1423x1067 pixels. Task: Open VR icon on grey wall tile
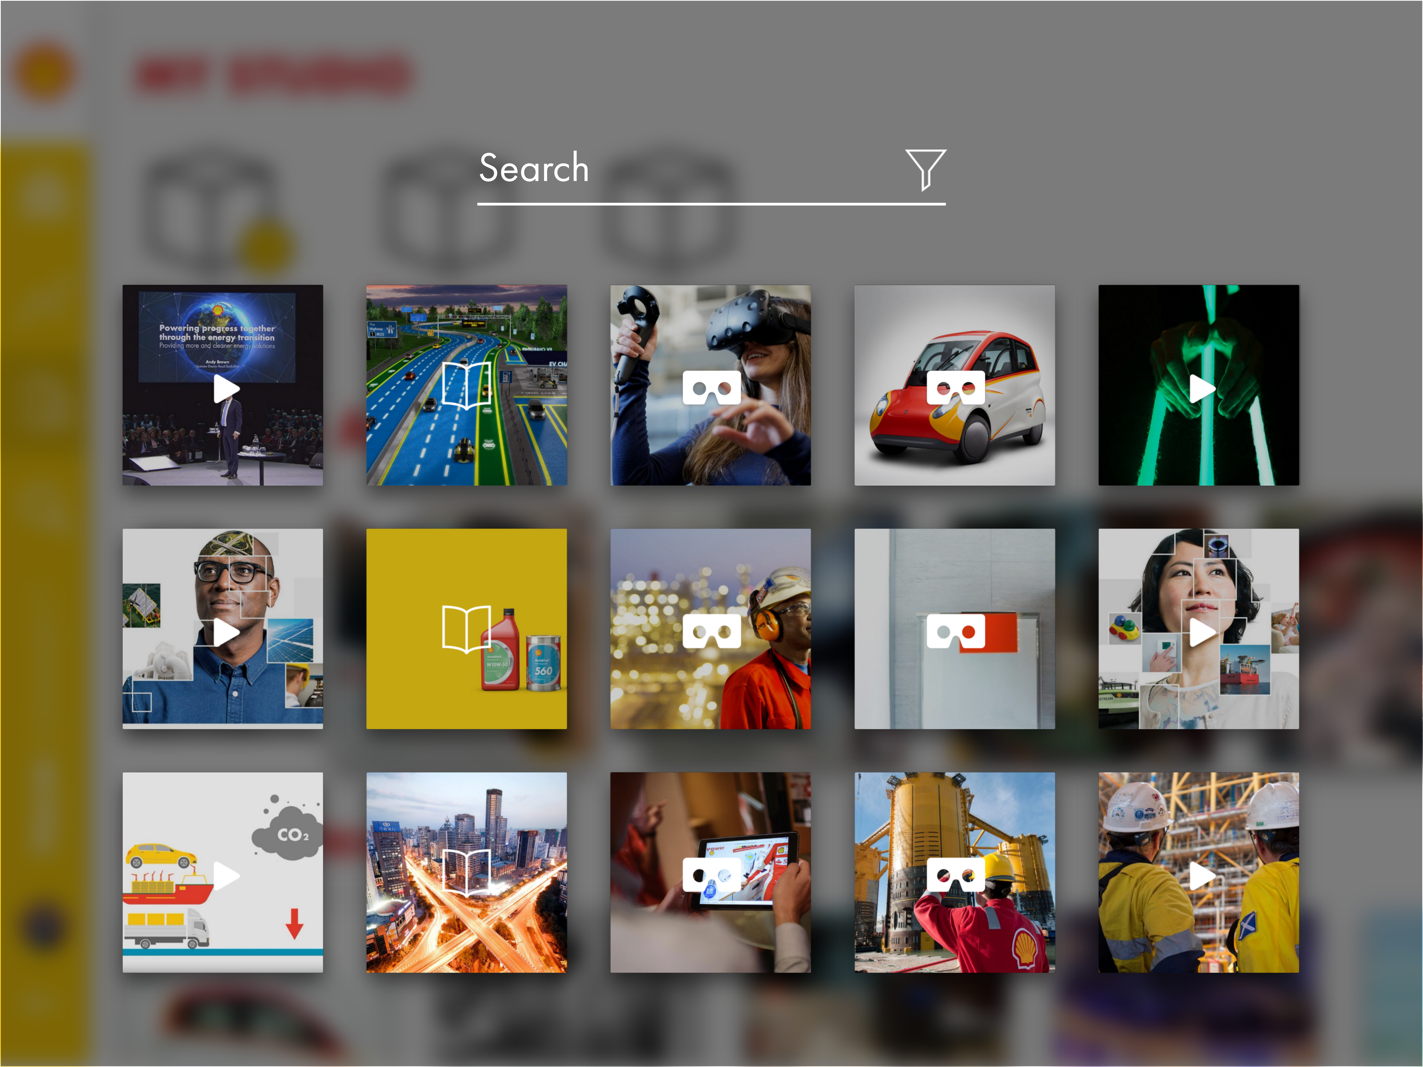point(955,629)
